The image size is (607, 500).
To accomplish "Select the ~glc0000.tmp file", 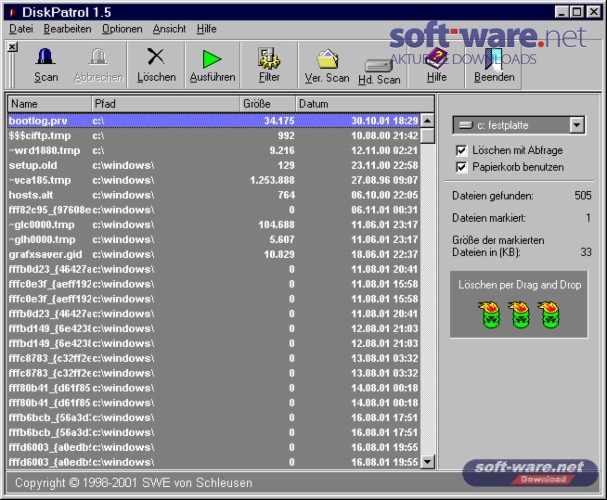I will coord(41,224).
